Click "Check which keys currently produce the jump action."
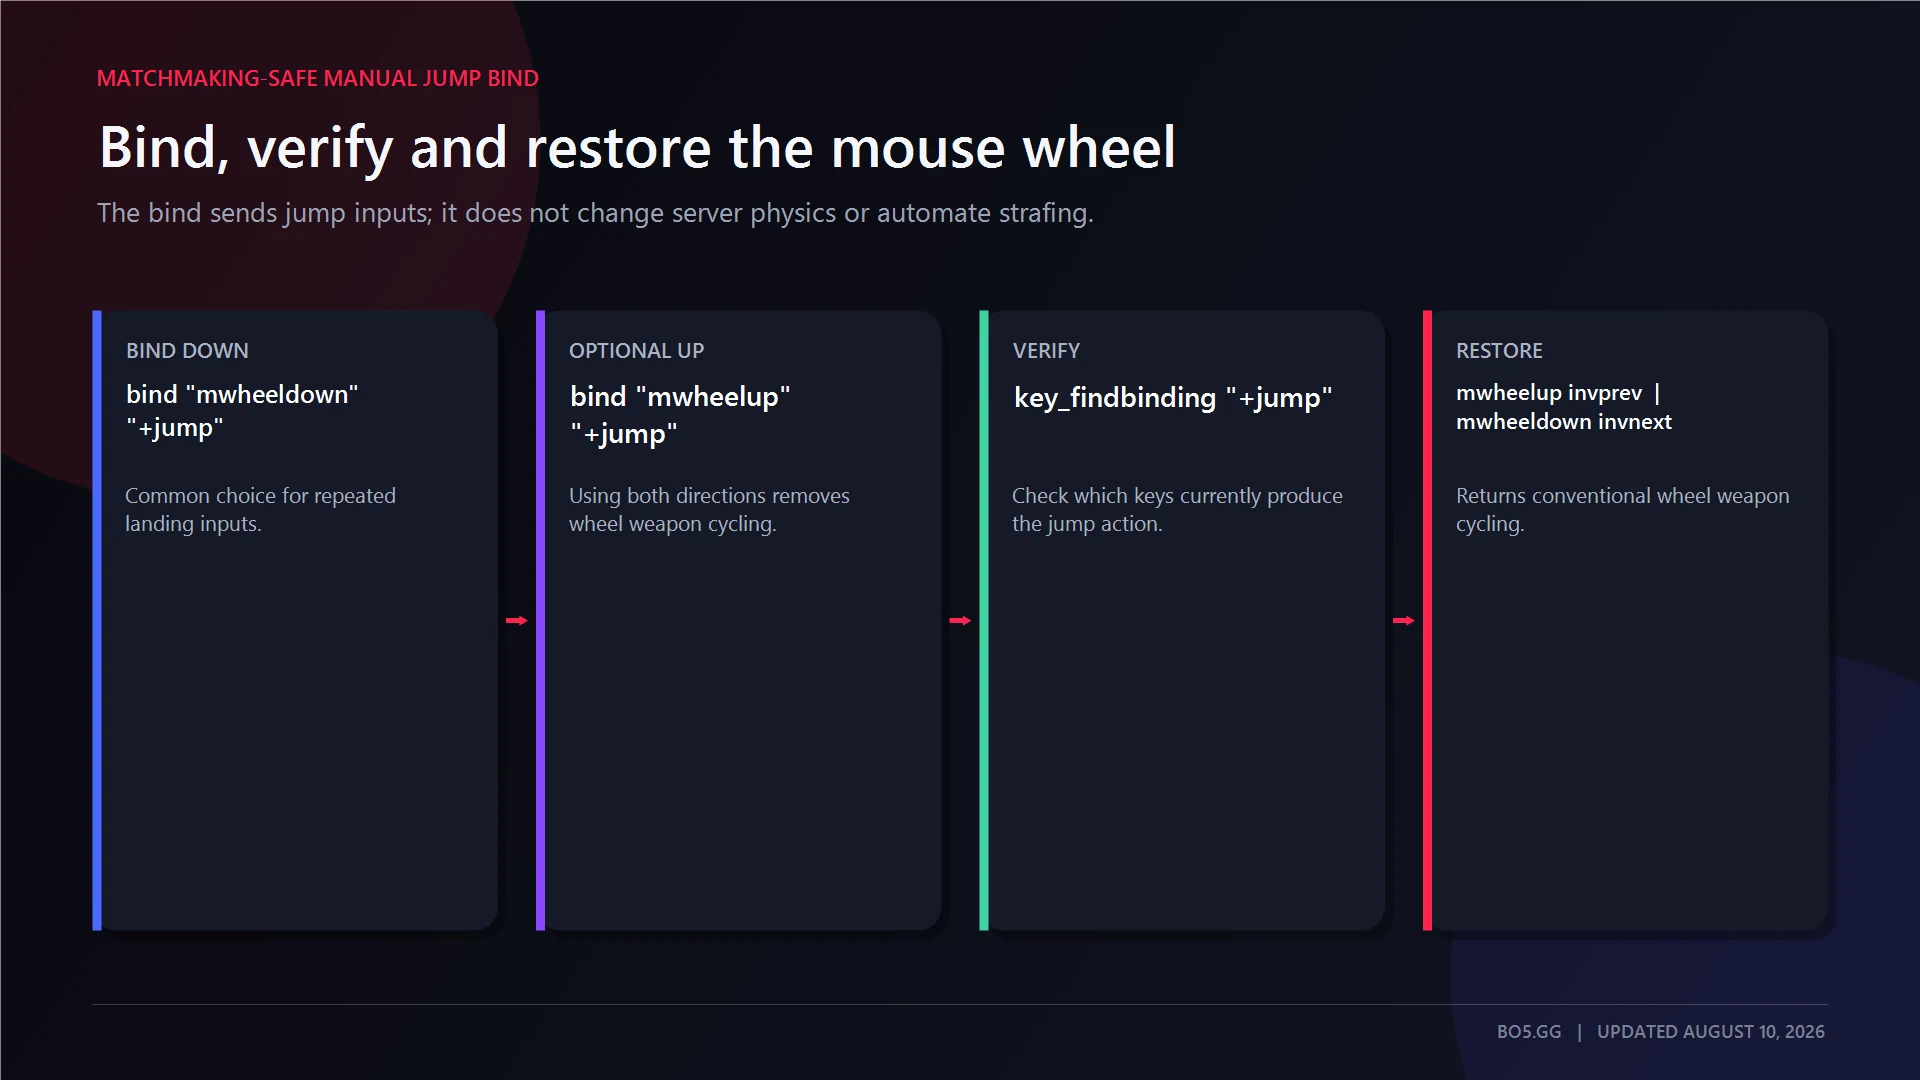 (1177, 510)
